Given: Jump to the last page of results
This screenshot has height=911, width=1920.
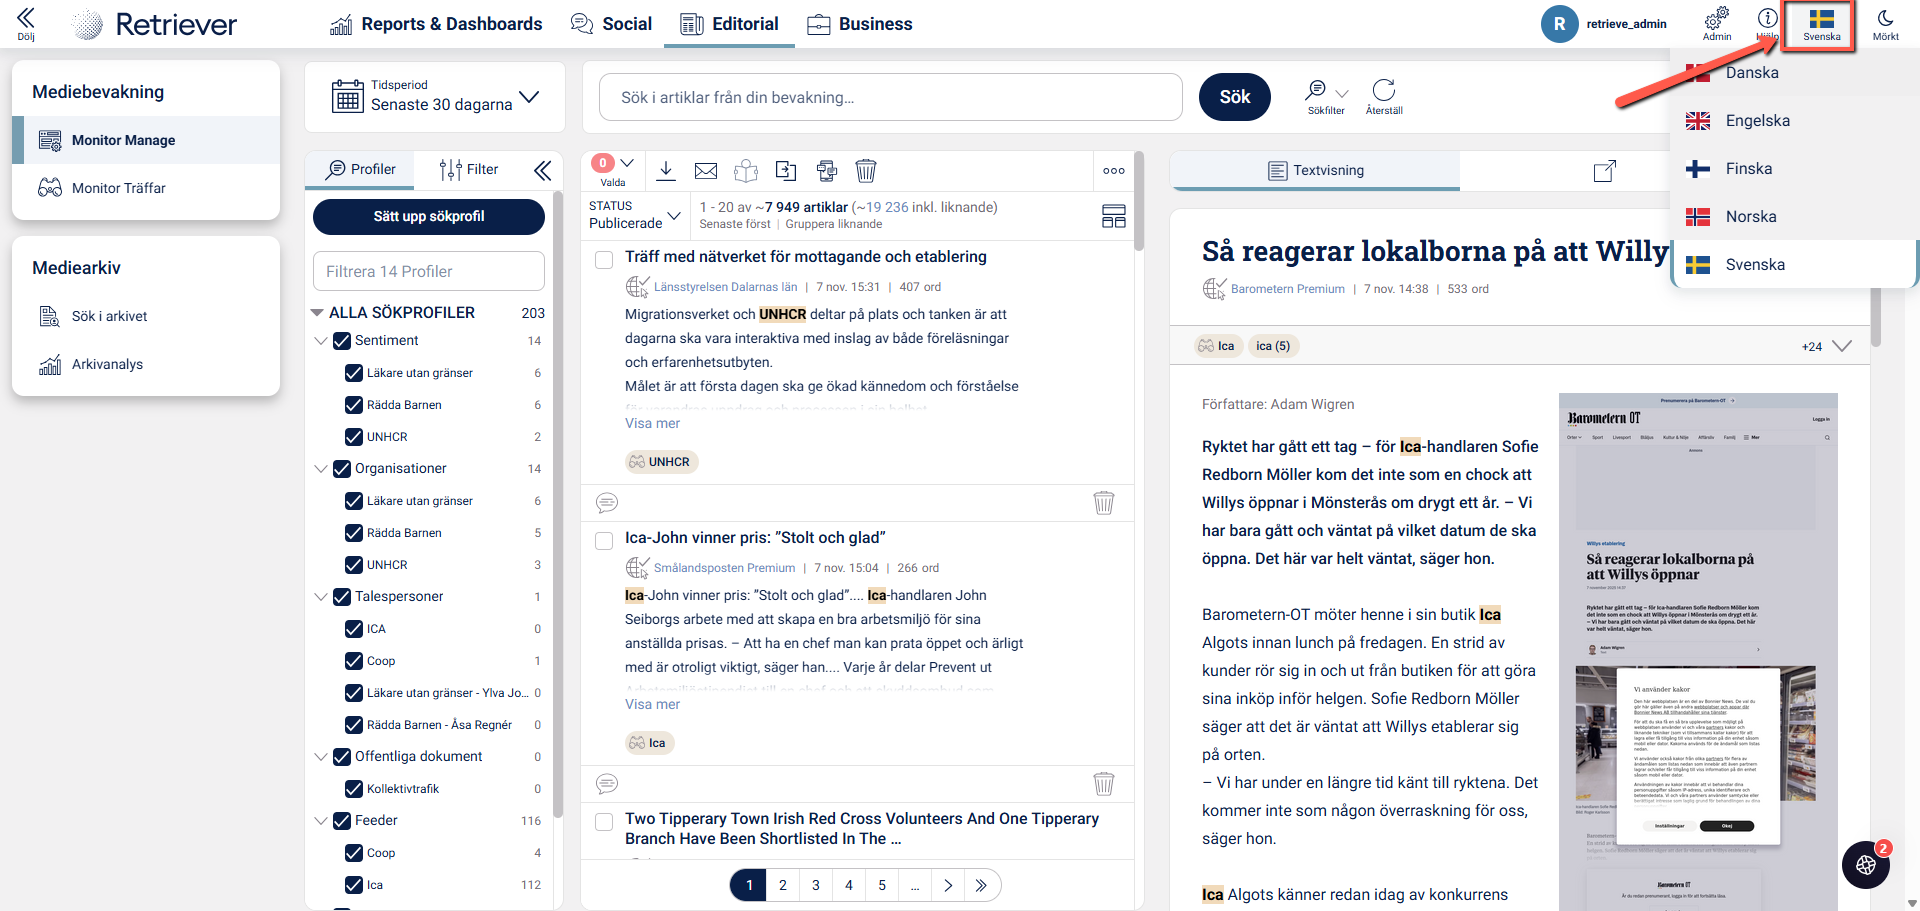Looking at the screenshot, I should click(x=981, y=885).
